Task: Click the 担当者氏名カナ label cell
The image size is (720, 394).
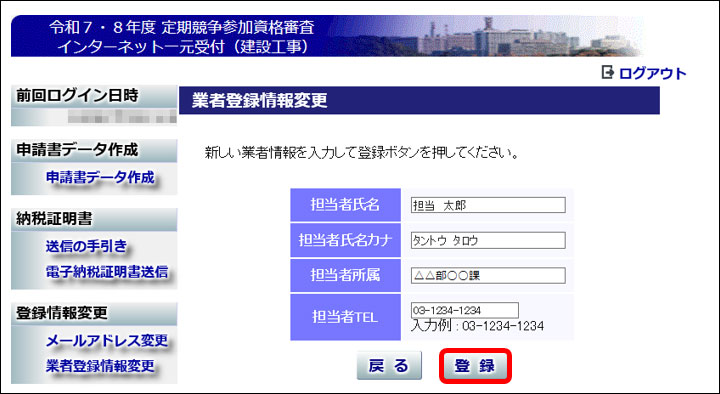Action: (345, 240)
